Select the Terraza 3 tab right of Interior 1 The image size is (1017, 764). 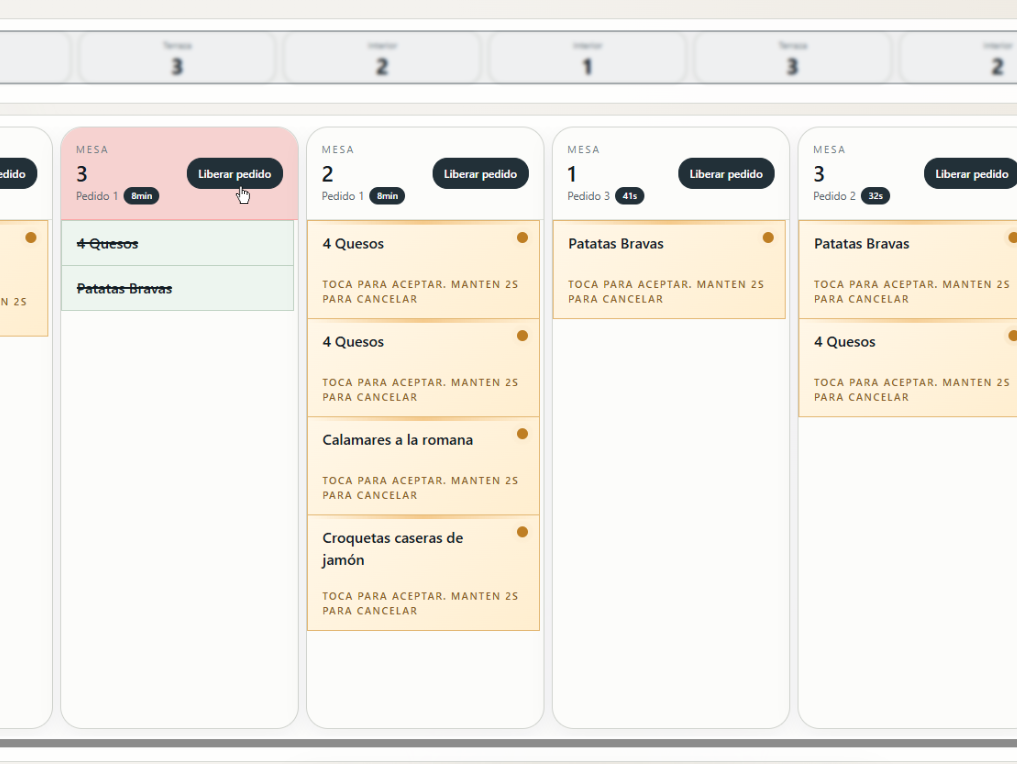(792, 58)
